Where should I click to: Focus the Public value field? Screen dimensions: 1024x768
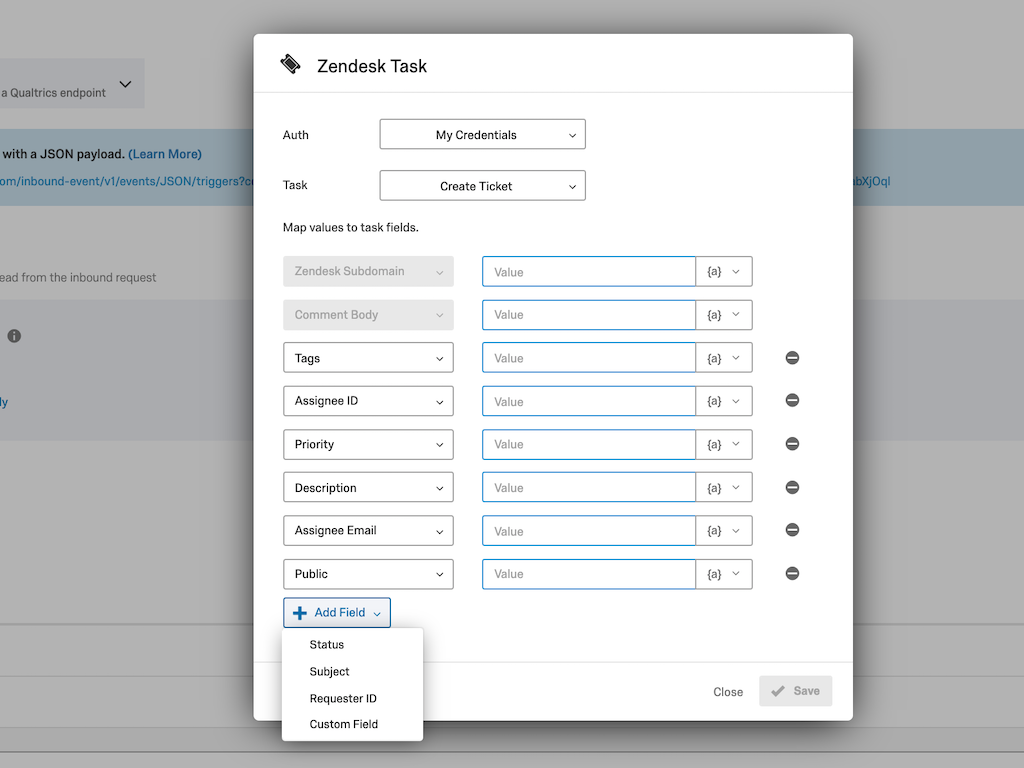(x=589, y=574)
